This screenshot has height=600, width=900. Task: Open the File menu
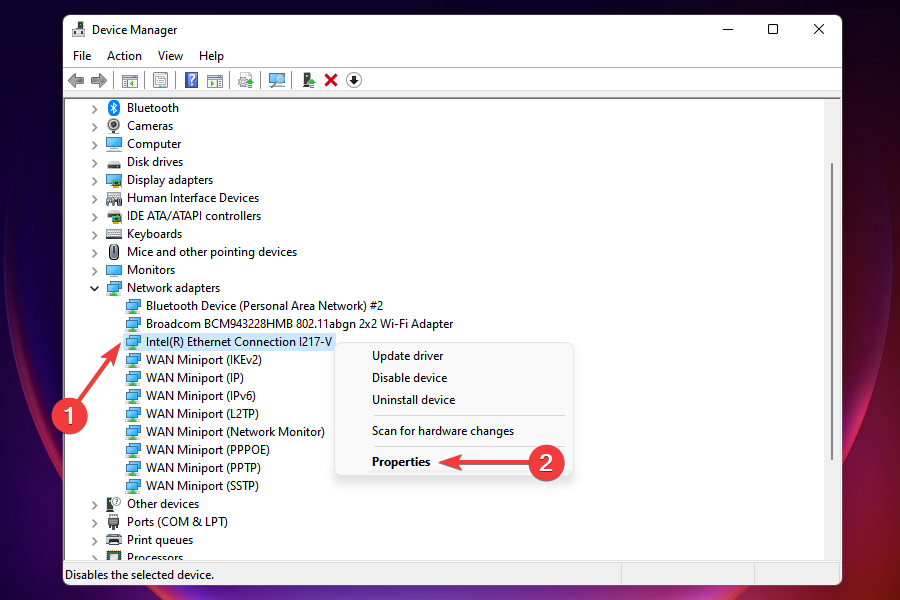(82, 56)
